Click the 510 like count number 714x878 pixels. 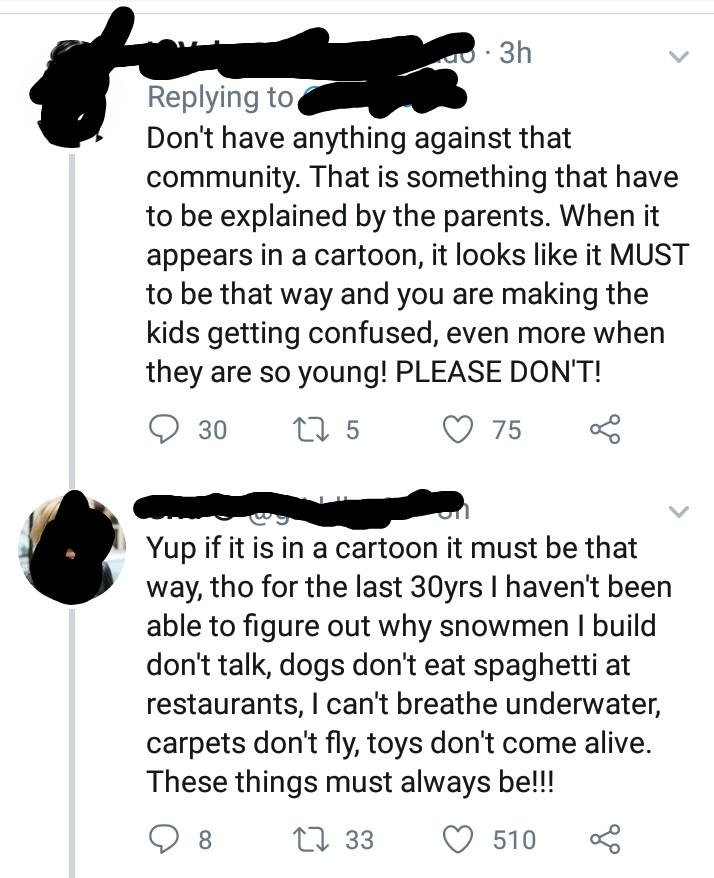(x=513, y=839)
